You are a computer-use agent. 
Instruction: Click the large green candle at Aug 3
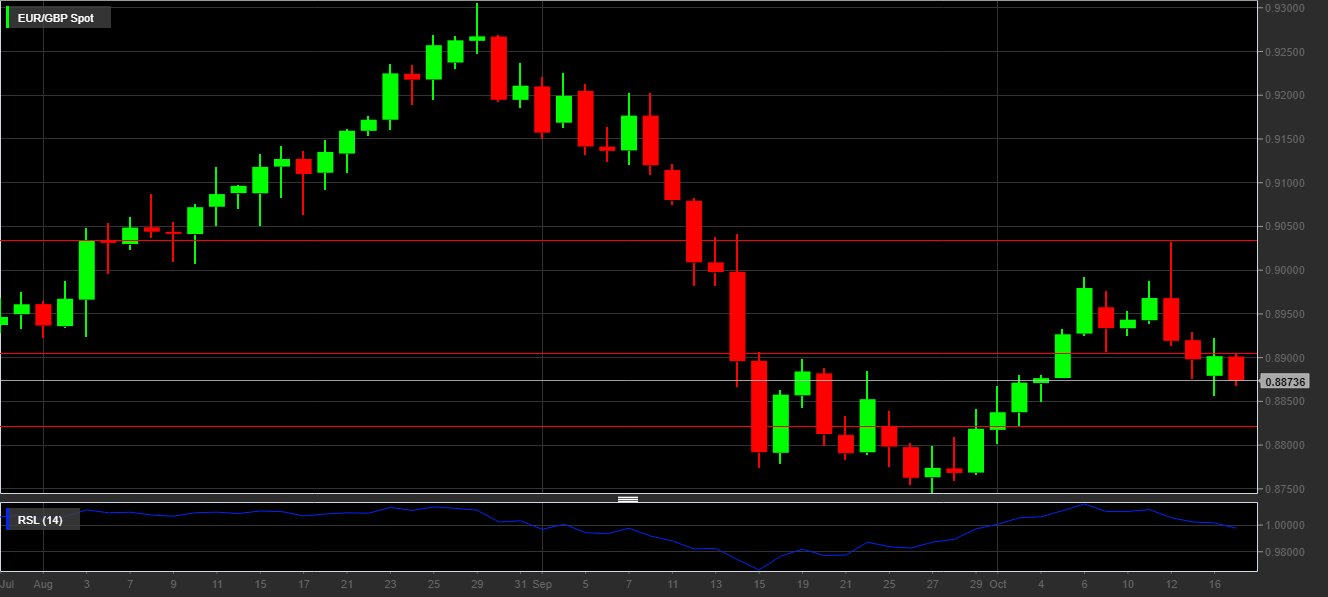coord(87,270)
